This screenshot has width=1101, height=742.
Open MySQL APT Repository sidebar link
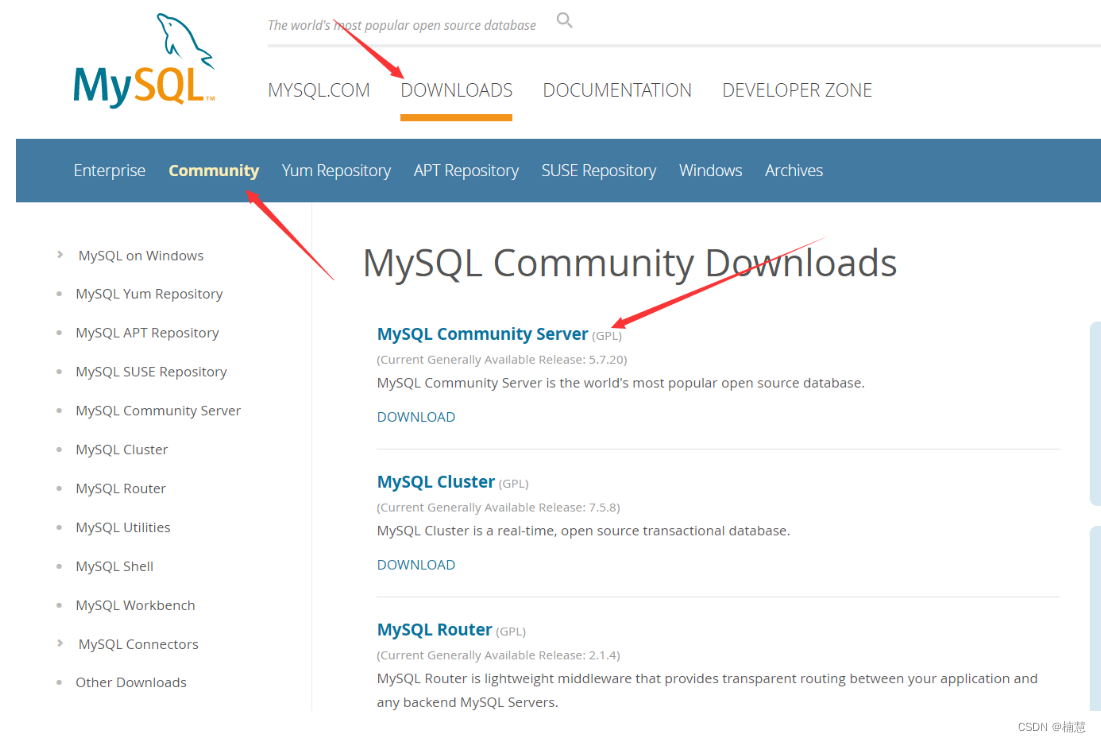(147, 333)
